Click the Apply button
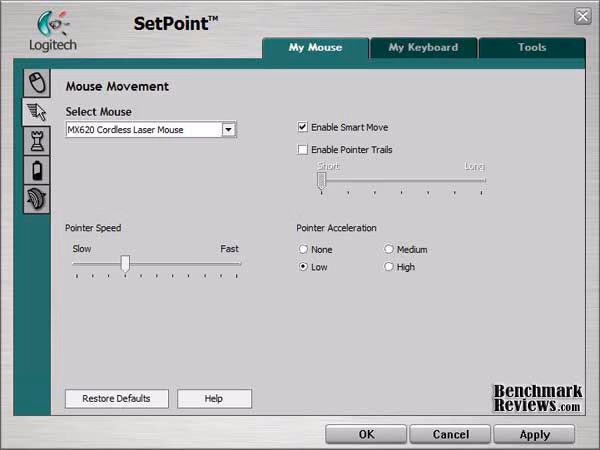The image size is (600, 450). click(535, 434)
